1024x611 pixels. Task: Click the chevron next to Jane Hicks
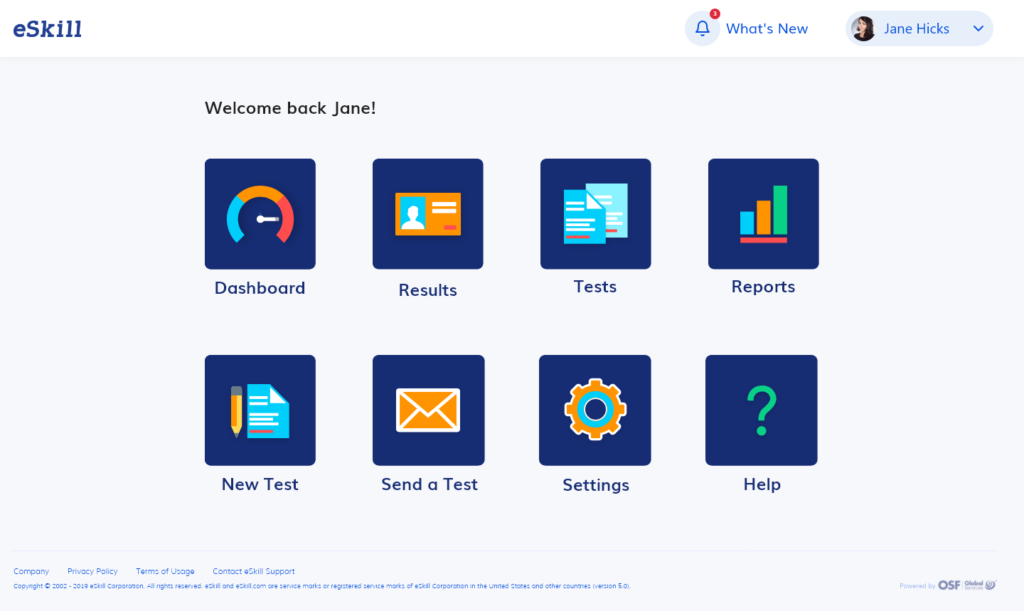click(978, 29)
